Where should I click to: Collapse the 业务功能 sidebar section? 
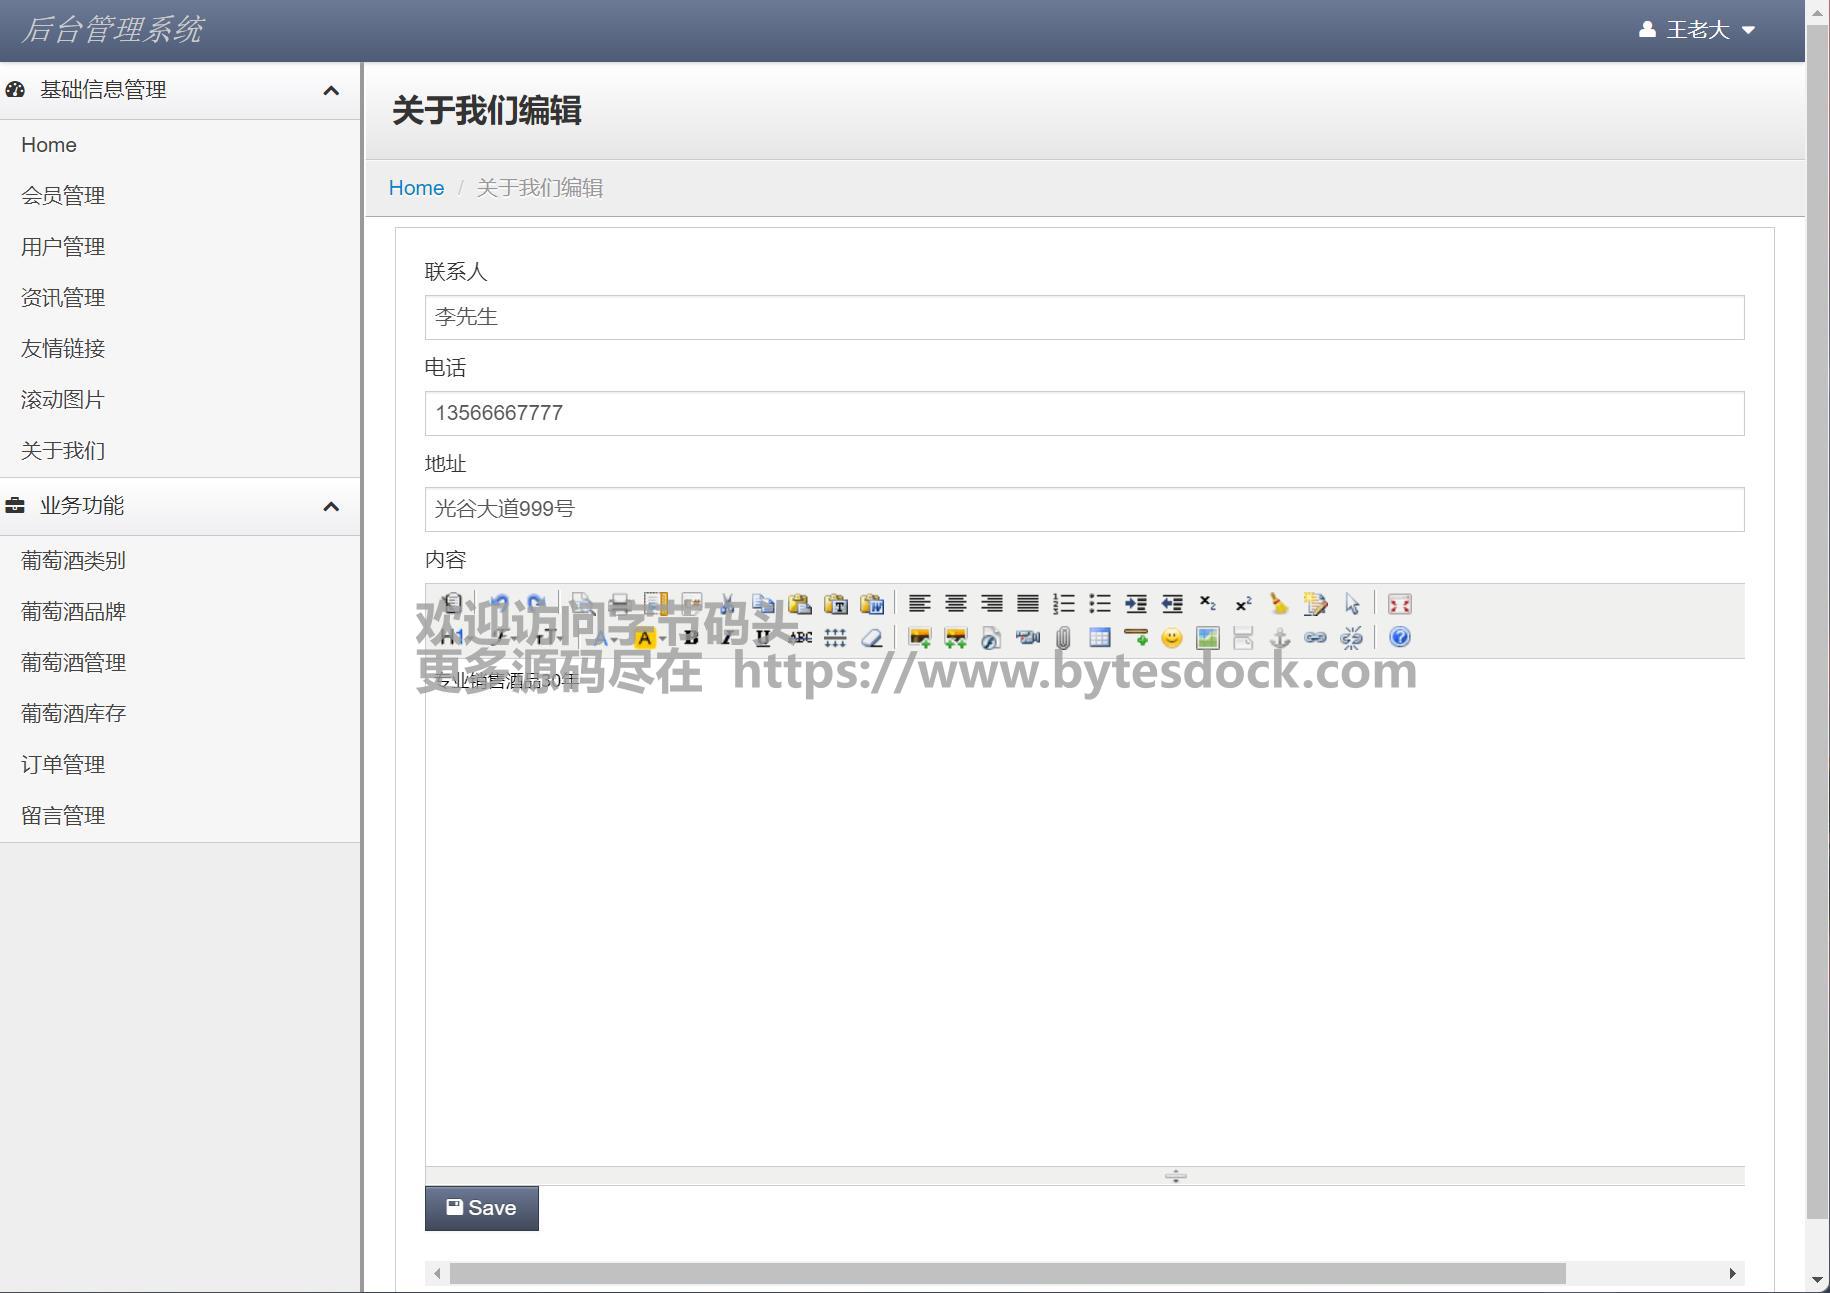pyautogui.click(x=331, y=507)
